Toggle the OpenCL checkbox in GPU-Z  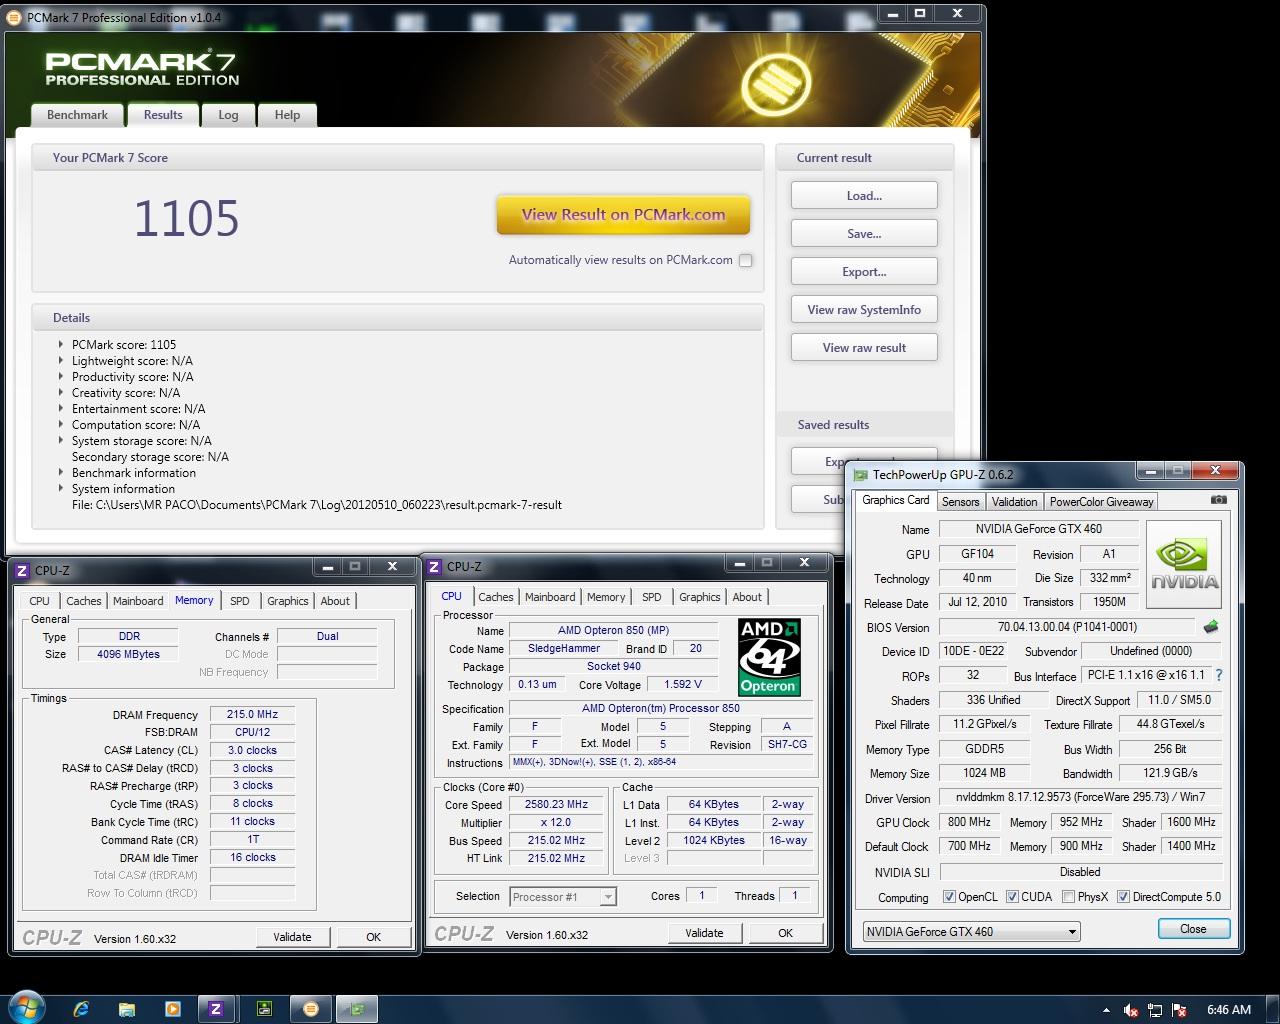[949, 897]
